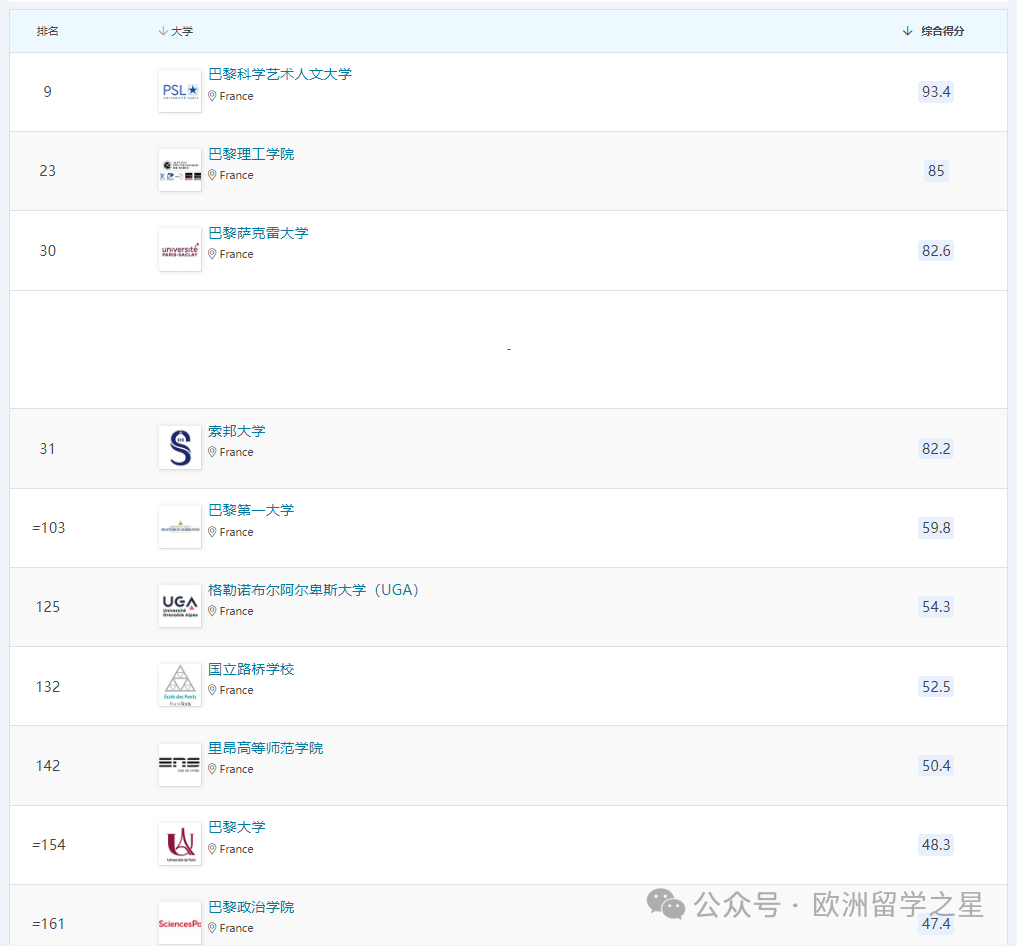Click the Panthéon-Sorbonne logo thumbnail
The width and height of the screenshot is (1017, 946).
coord(180,527)
